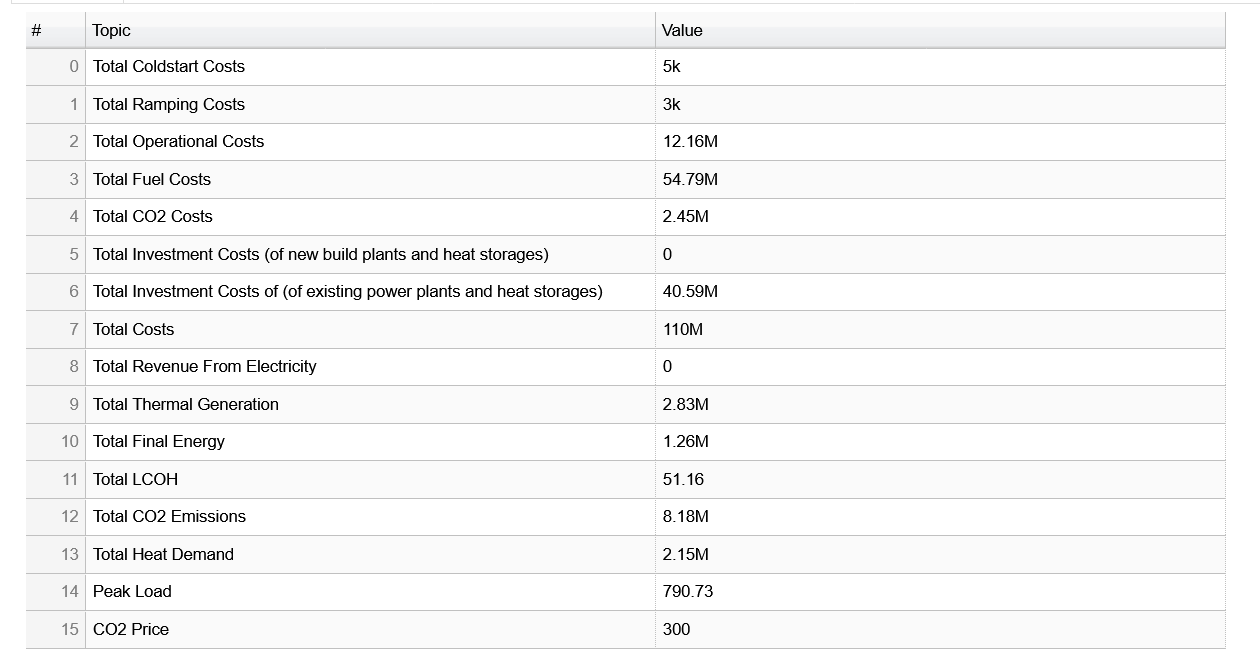Select the Total CO2 Costs cell
Viewport: 1260px width, 669px height.
pyautogui.click(x=370, y=217)
